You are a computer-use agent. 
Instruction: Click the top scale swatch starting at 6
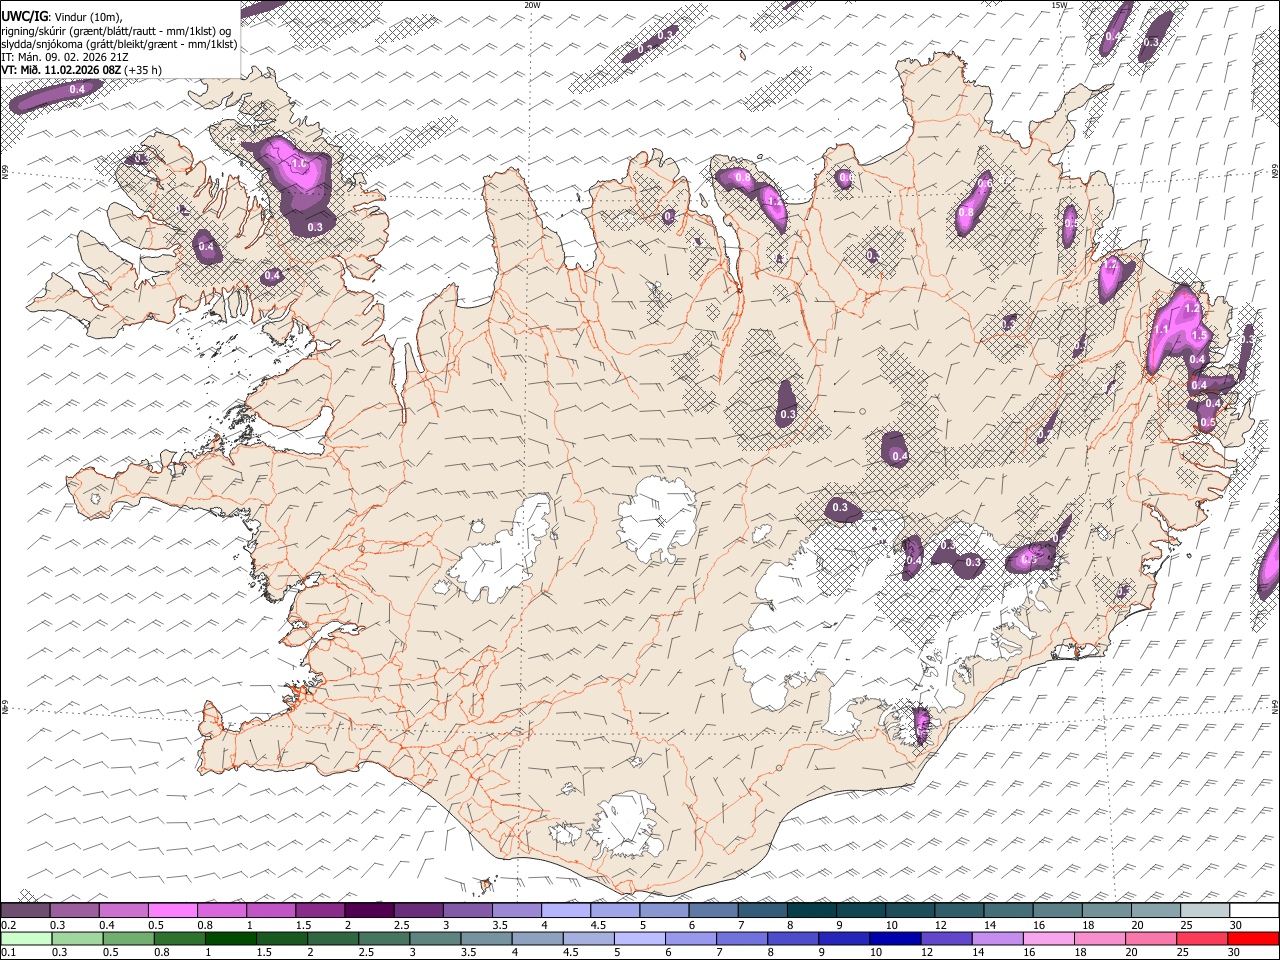pyautogui.click(x=714, y=910)
